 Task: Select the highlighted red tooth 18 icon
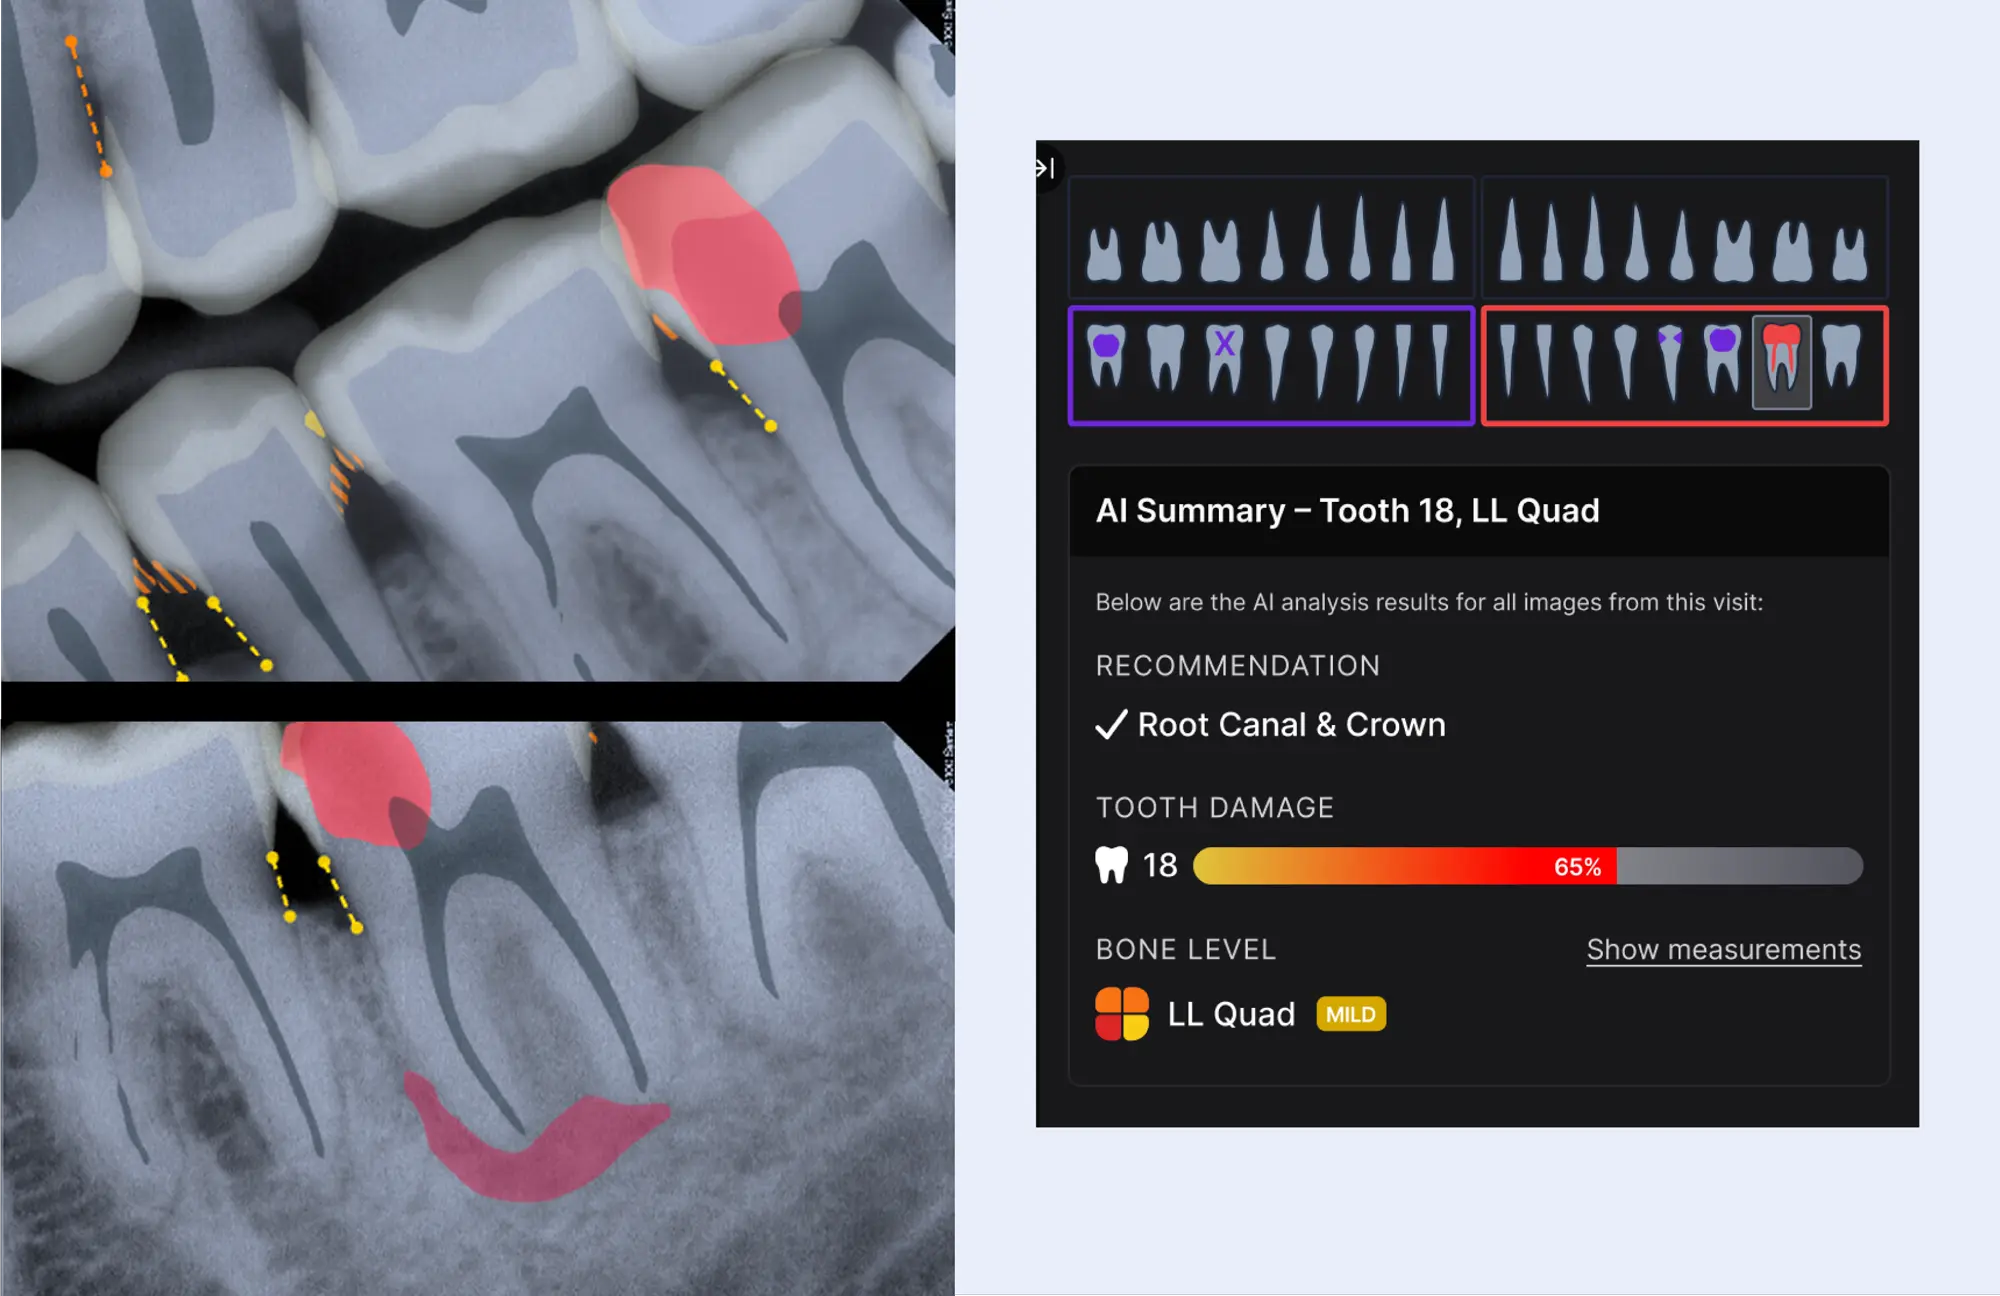(x=1781, y=363)
